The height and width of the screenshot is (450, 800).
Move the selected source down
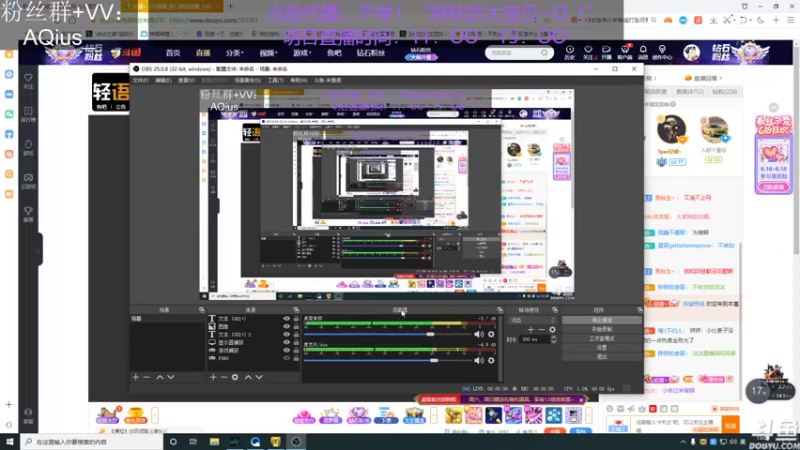coord(259,377)
